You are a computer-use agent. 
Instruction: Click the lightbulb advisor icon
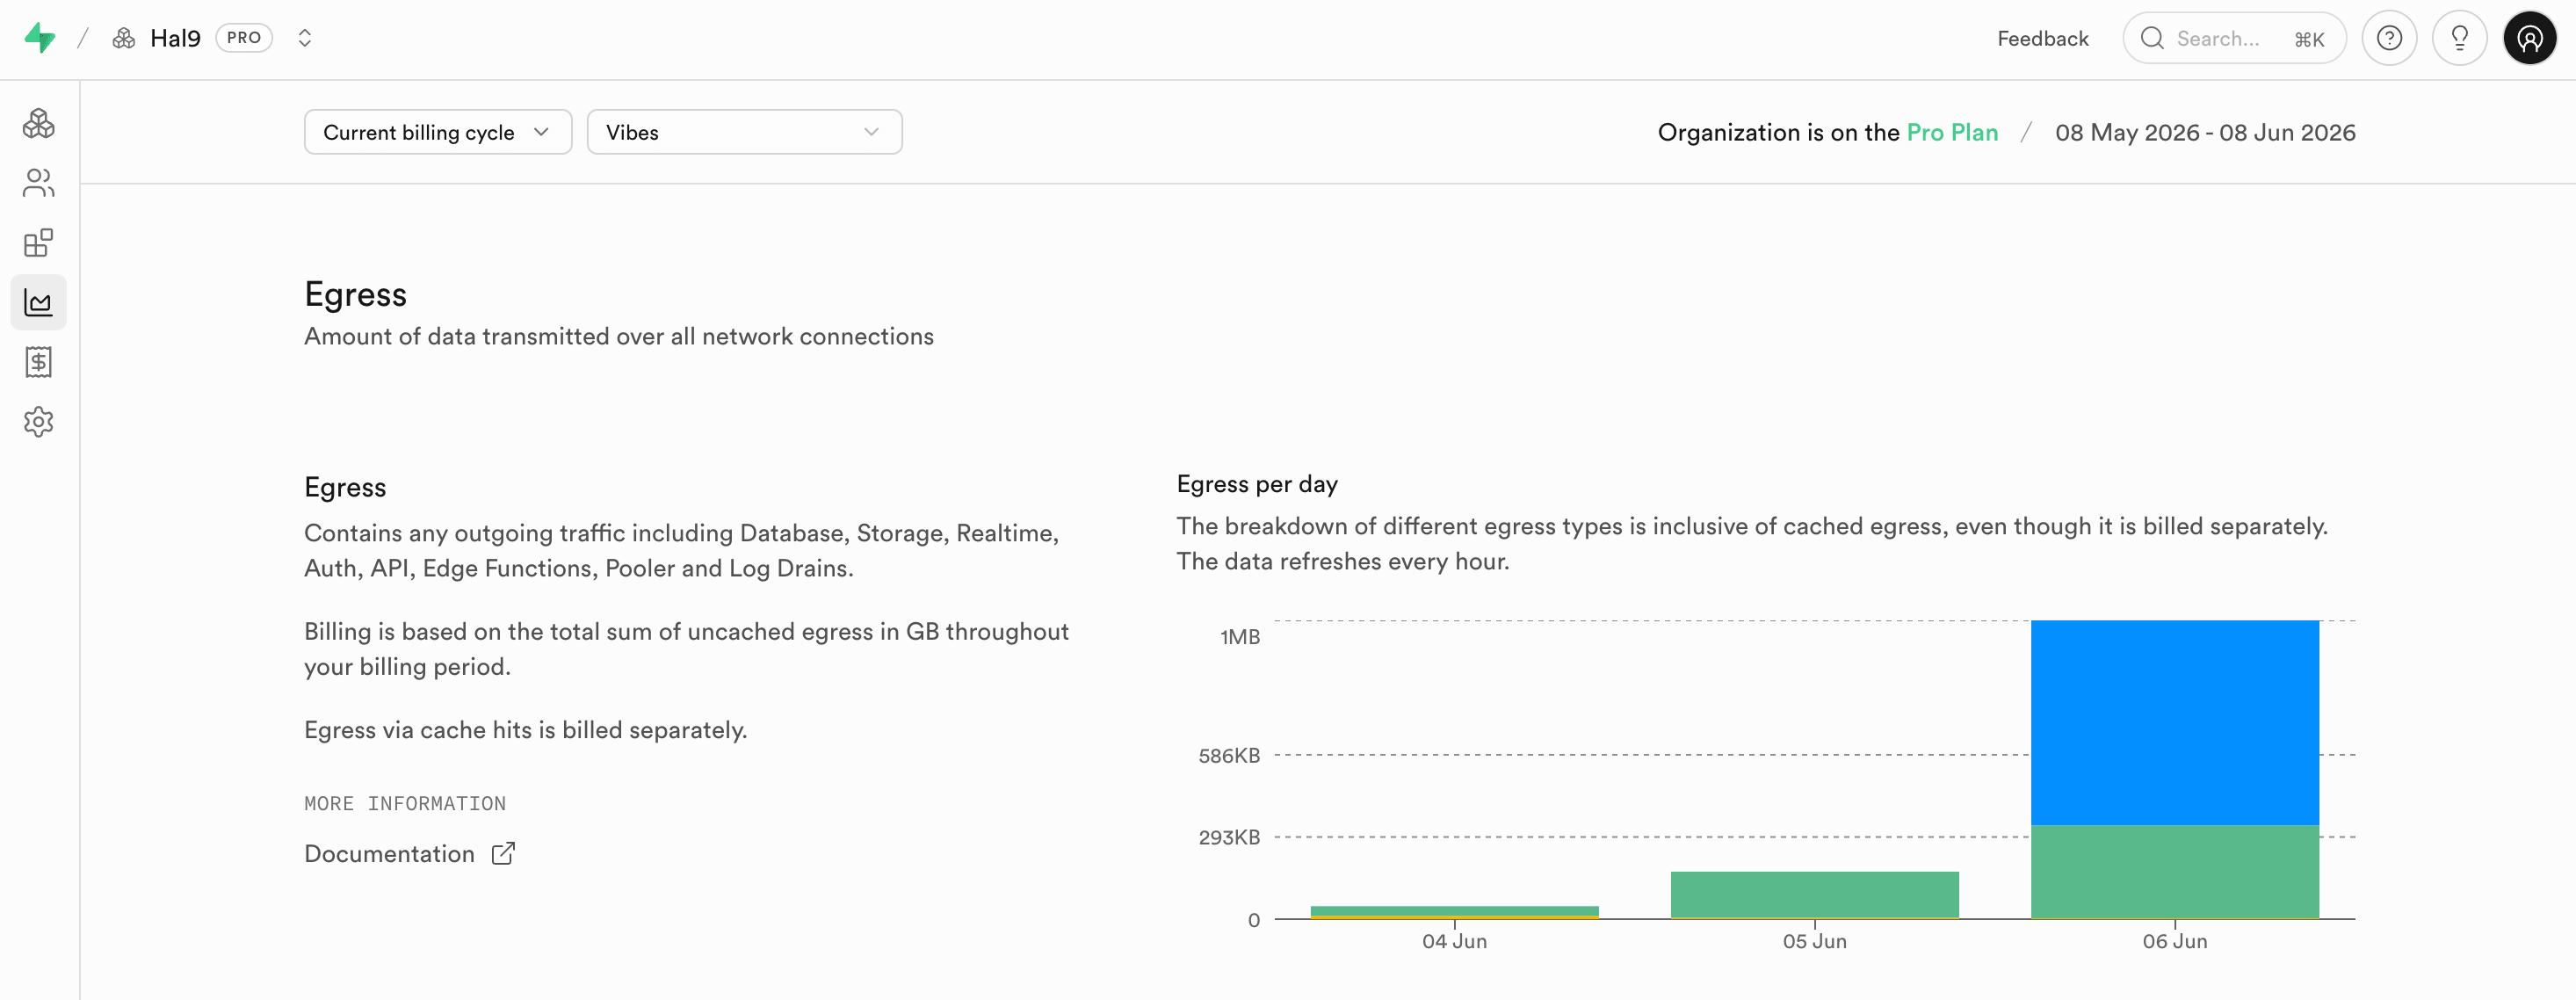coord(2459,38)
